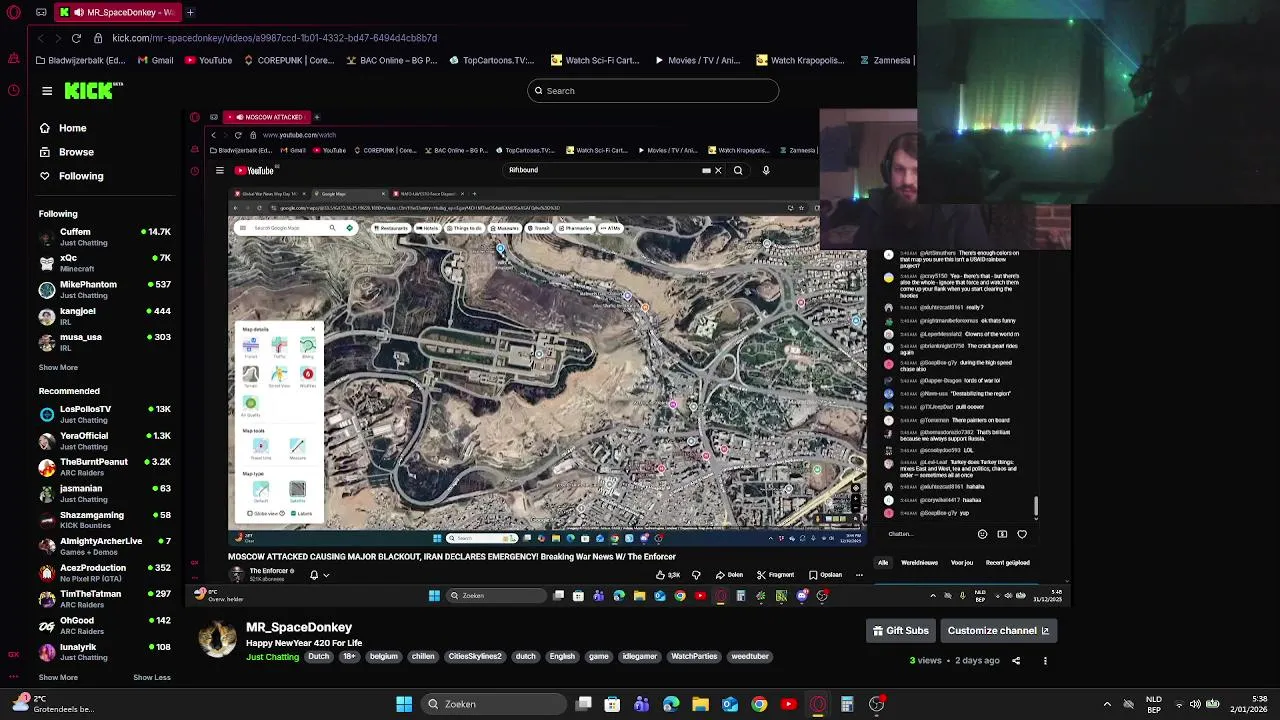
Task: Go to Home in Kick sidebar
Action: pos(63,128)
